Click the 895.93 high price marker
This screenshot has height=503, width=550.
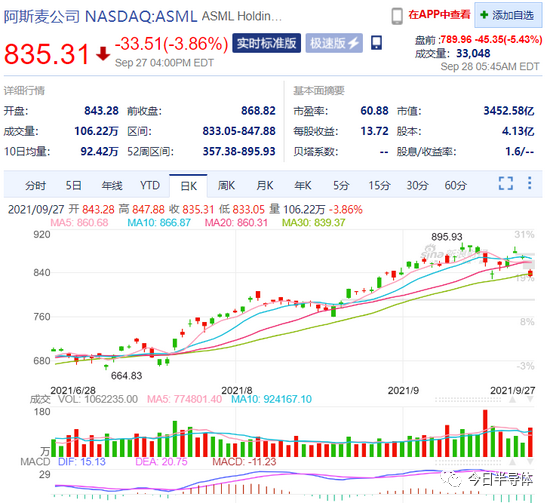[447, 237]
